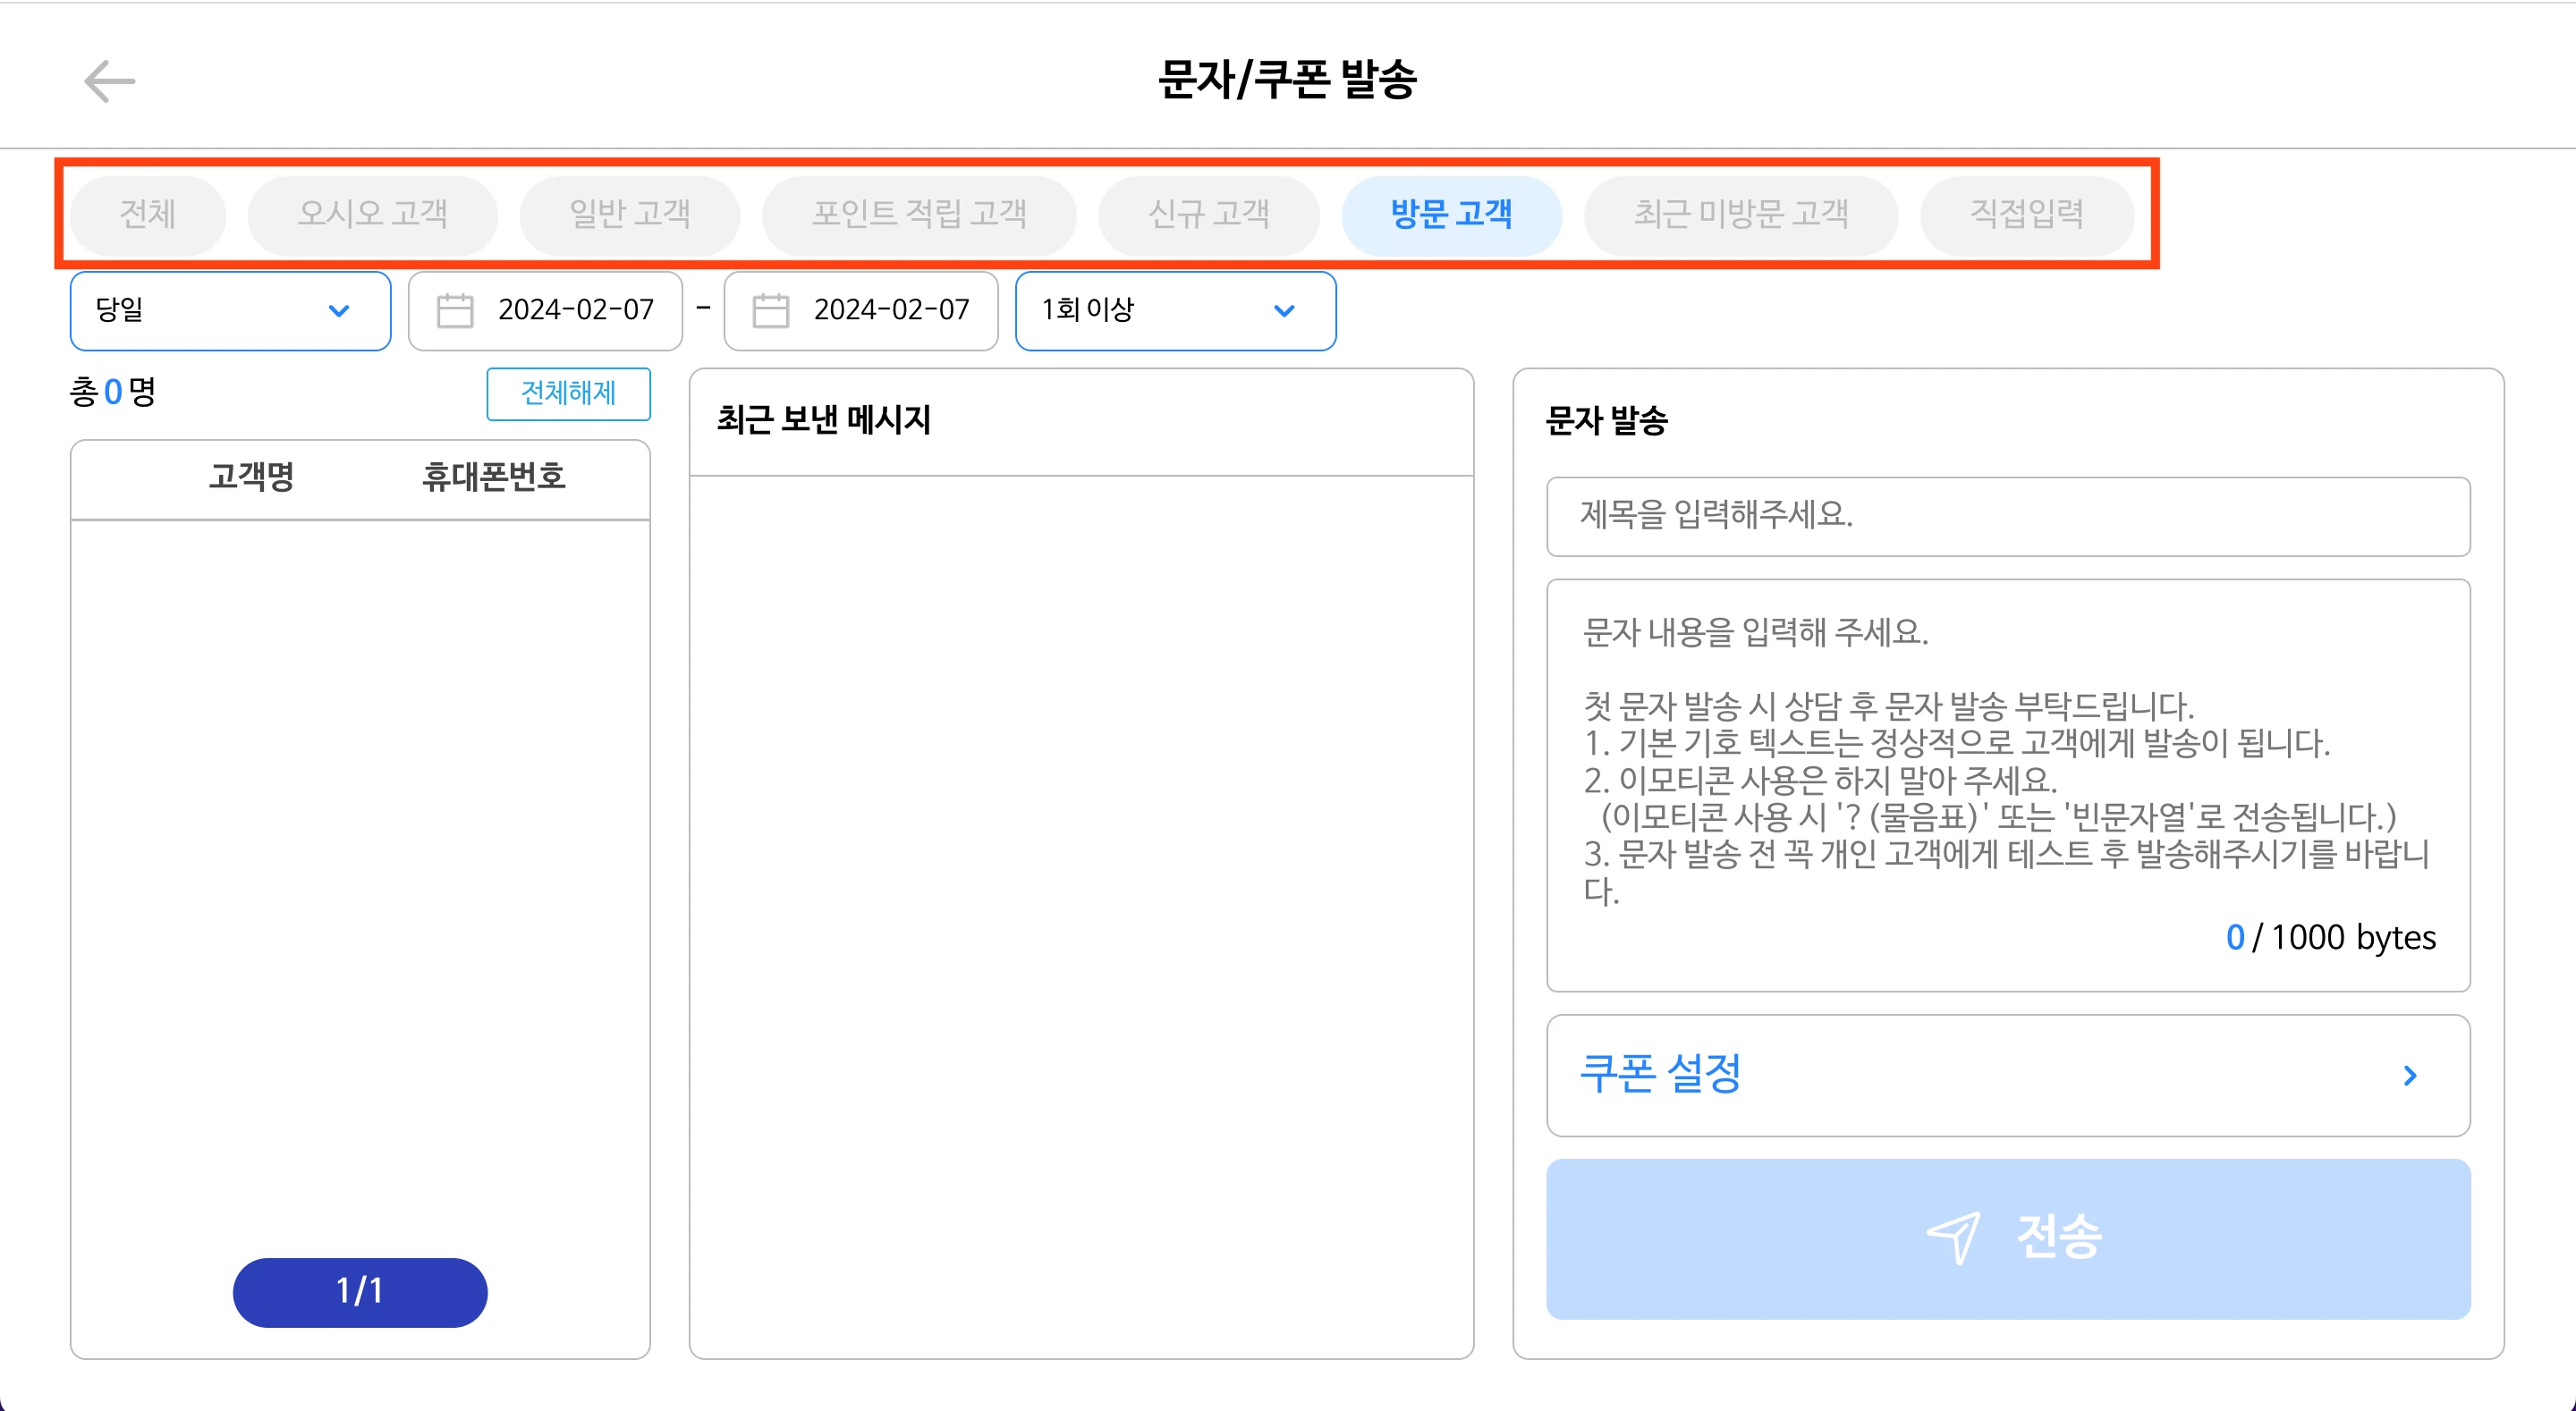The image size is (2576, 1411).
Task: Open 쿠폰 설정 coupon settings
Action: coord(2008,1075)
